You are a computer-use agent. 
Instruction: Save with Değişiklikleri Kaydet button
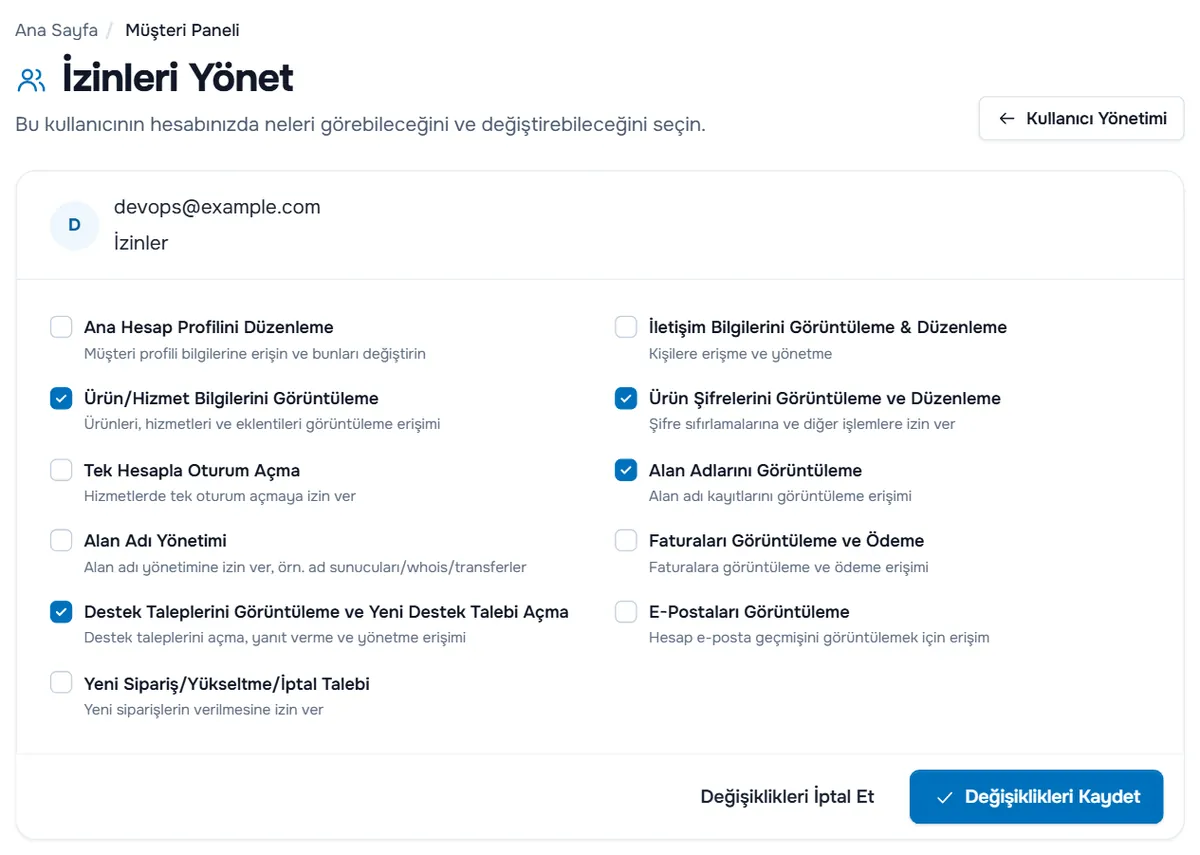click(x=1036, y=797)
